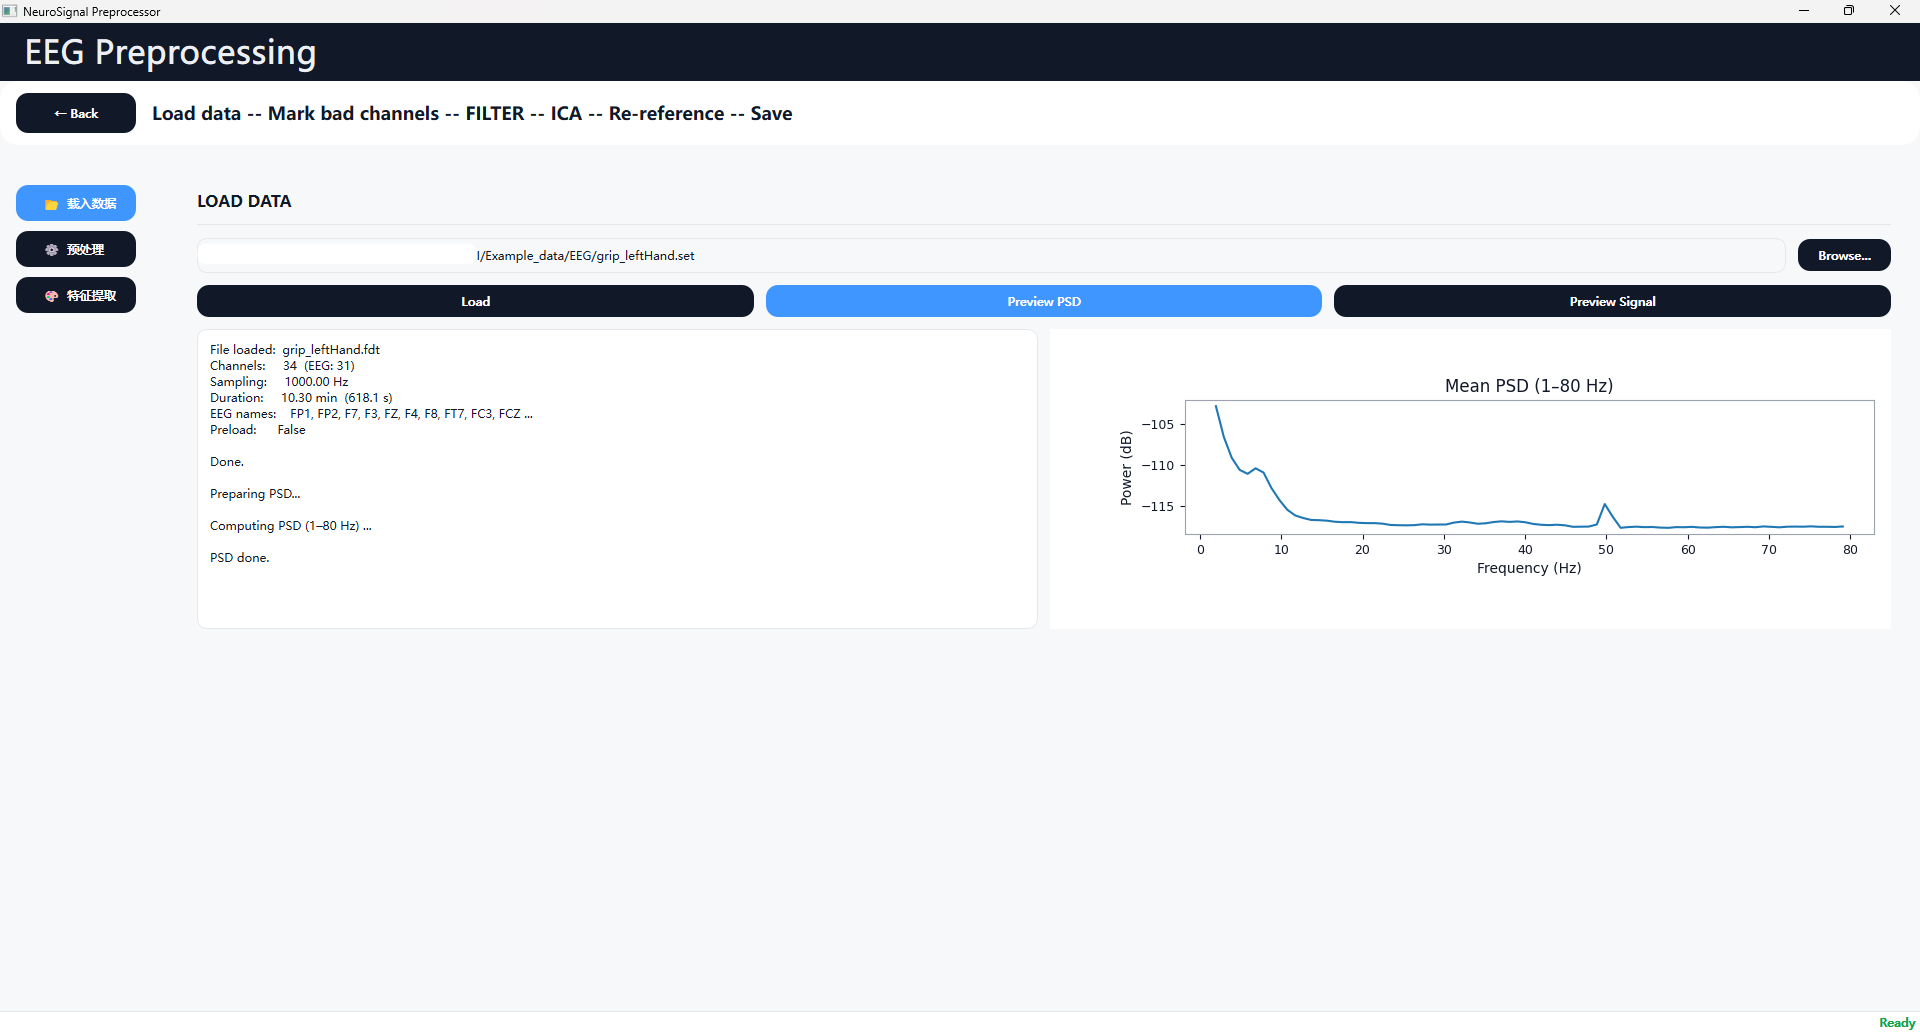Click the 'Ready' status bar text
1920x1032 pixels.
click(1897, 1023)
